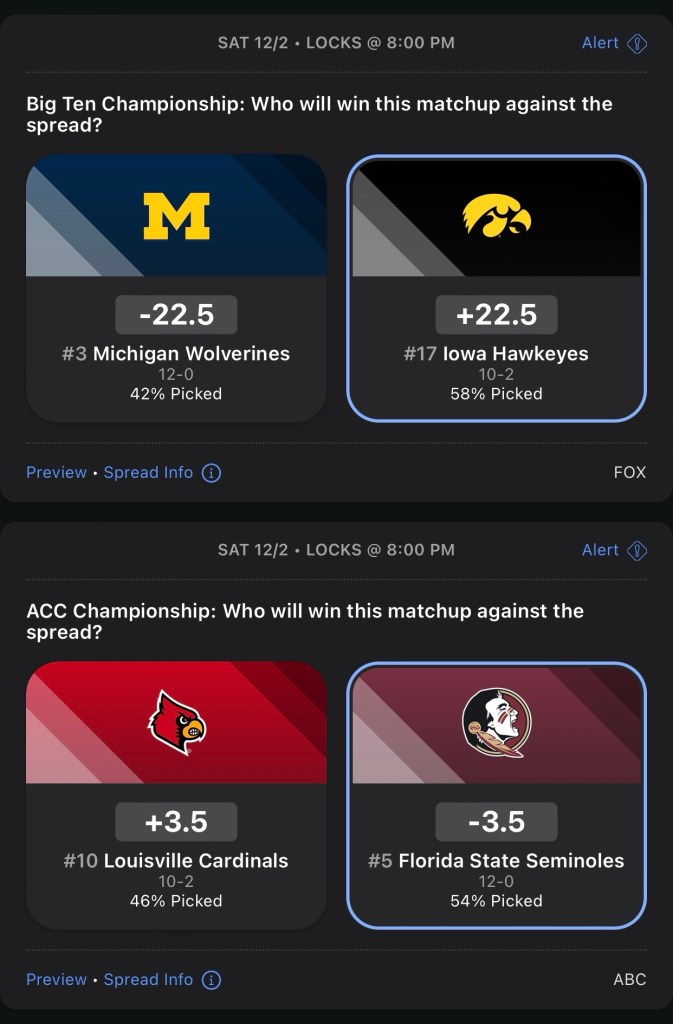
Task: Tap the Iowa Hawkeyes tigerhawk logo
Action: pos(497,216)
